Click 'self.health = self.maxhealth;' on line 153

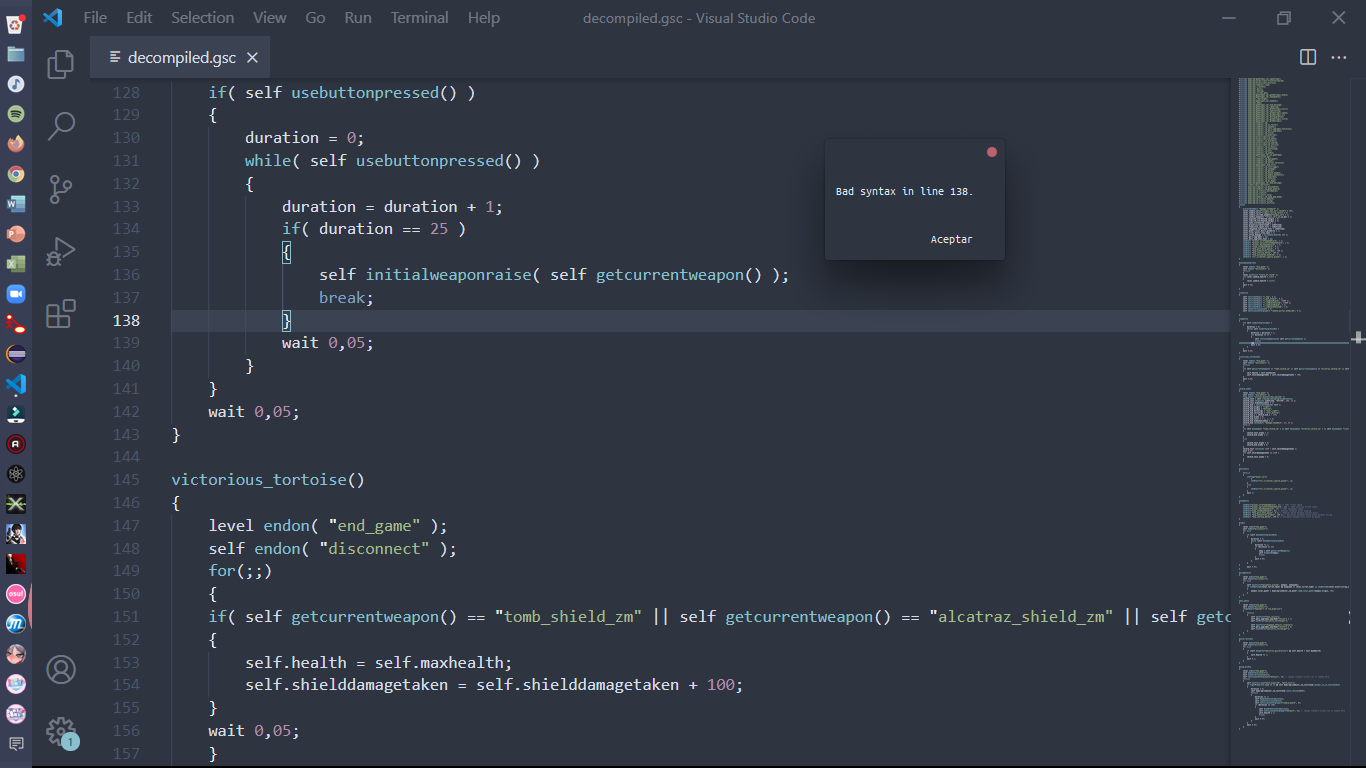coord(379,663)
